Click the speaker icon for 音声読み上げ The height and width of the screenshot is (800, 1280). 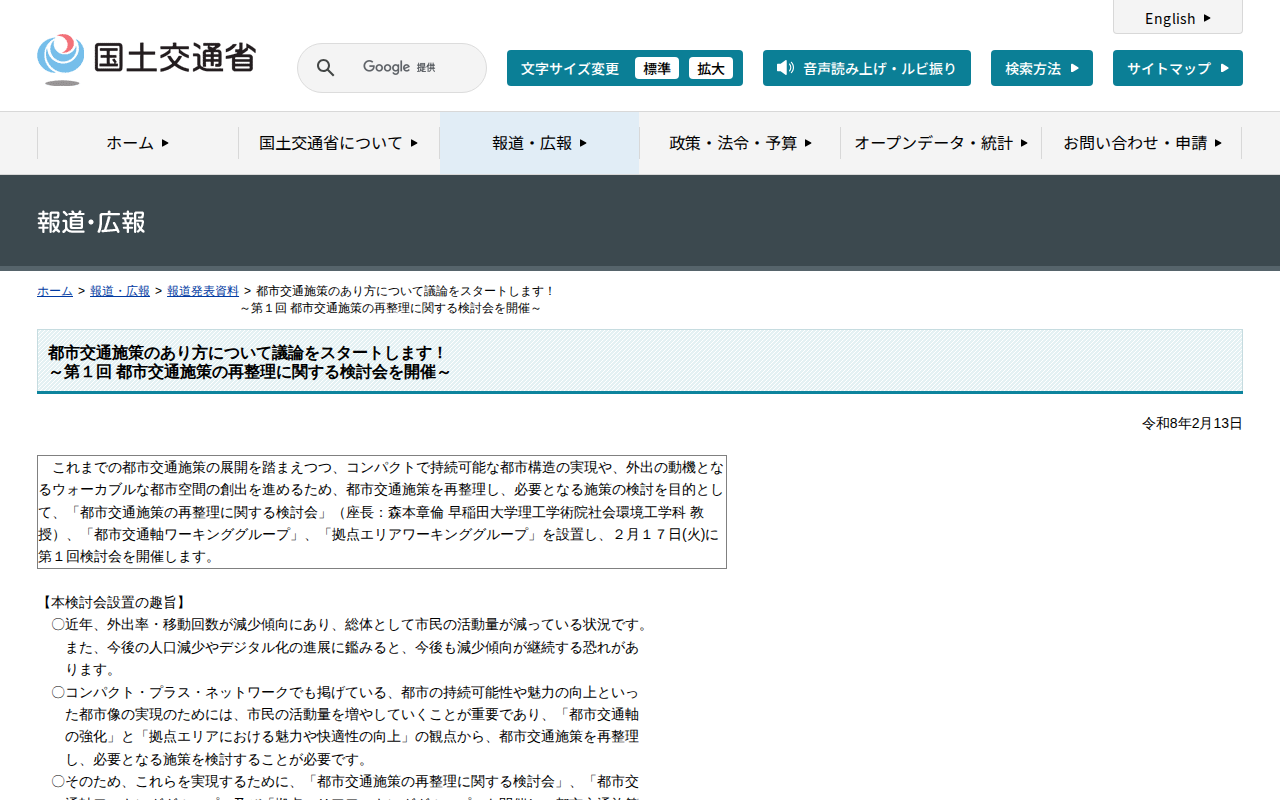785,68
